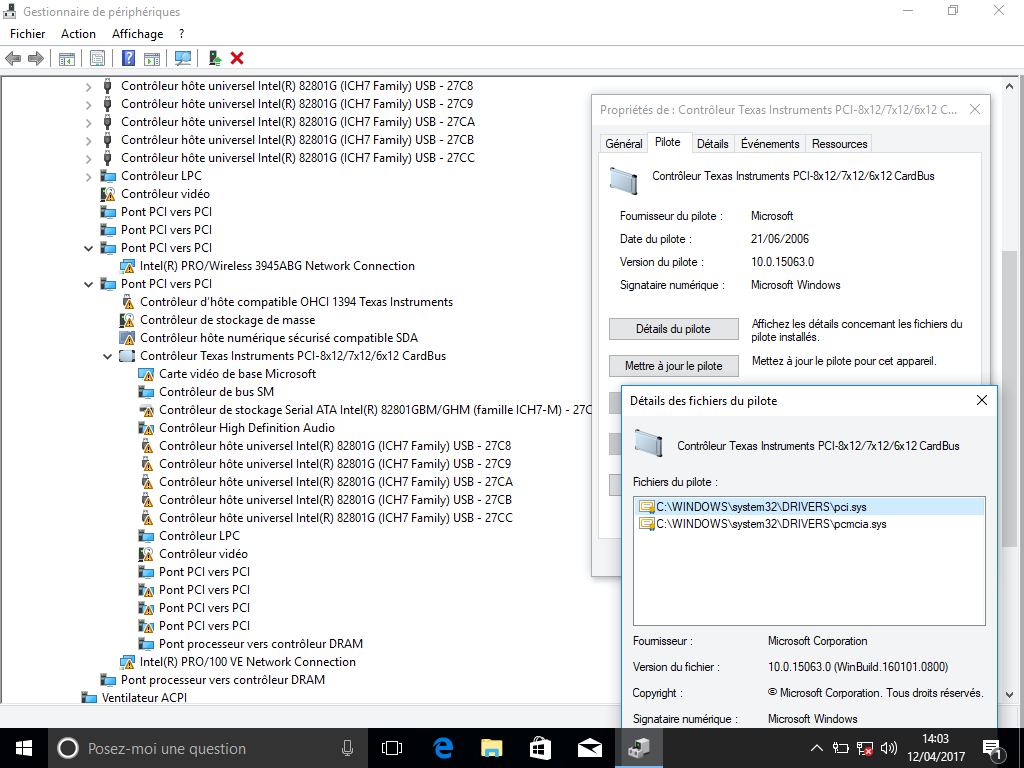Collapse the Texas Instruments CardBus controller node
This screenshot has width=1024, height=768.
(x=108, y=356)
